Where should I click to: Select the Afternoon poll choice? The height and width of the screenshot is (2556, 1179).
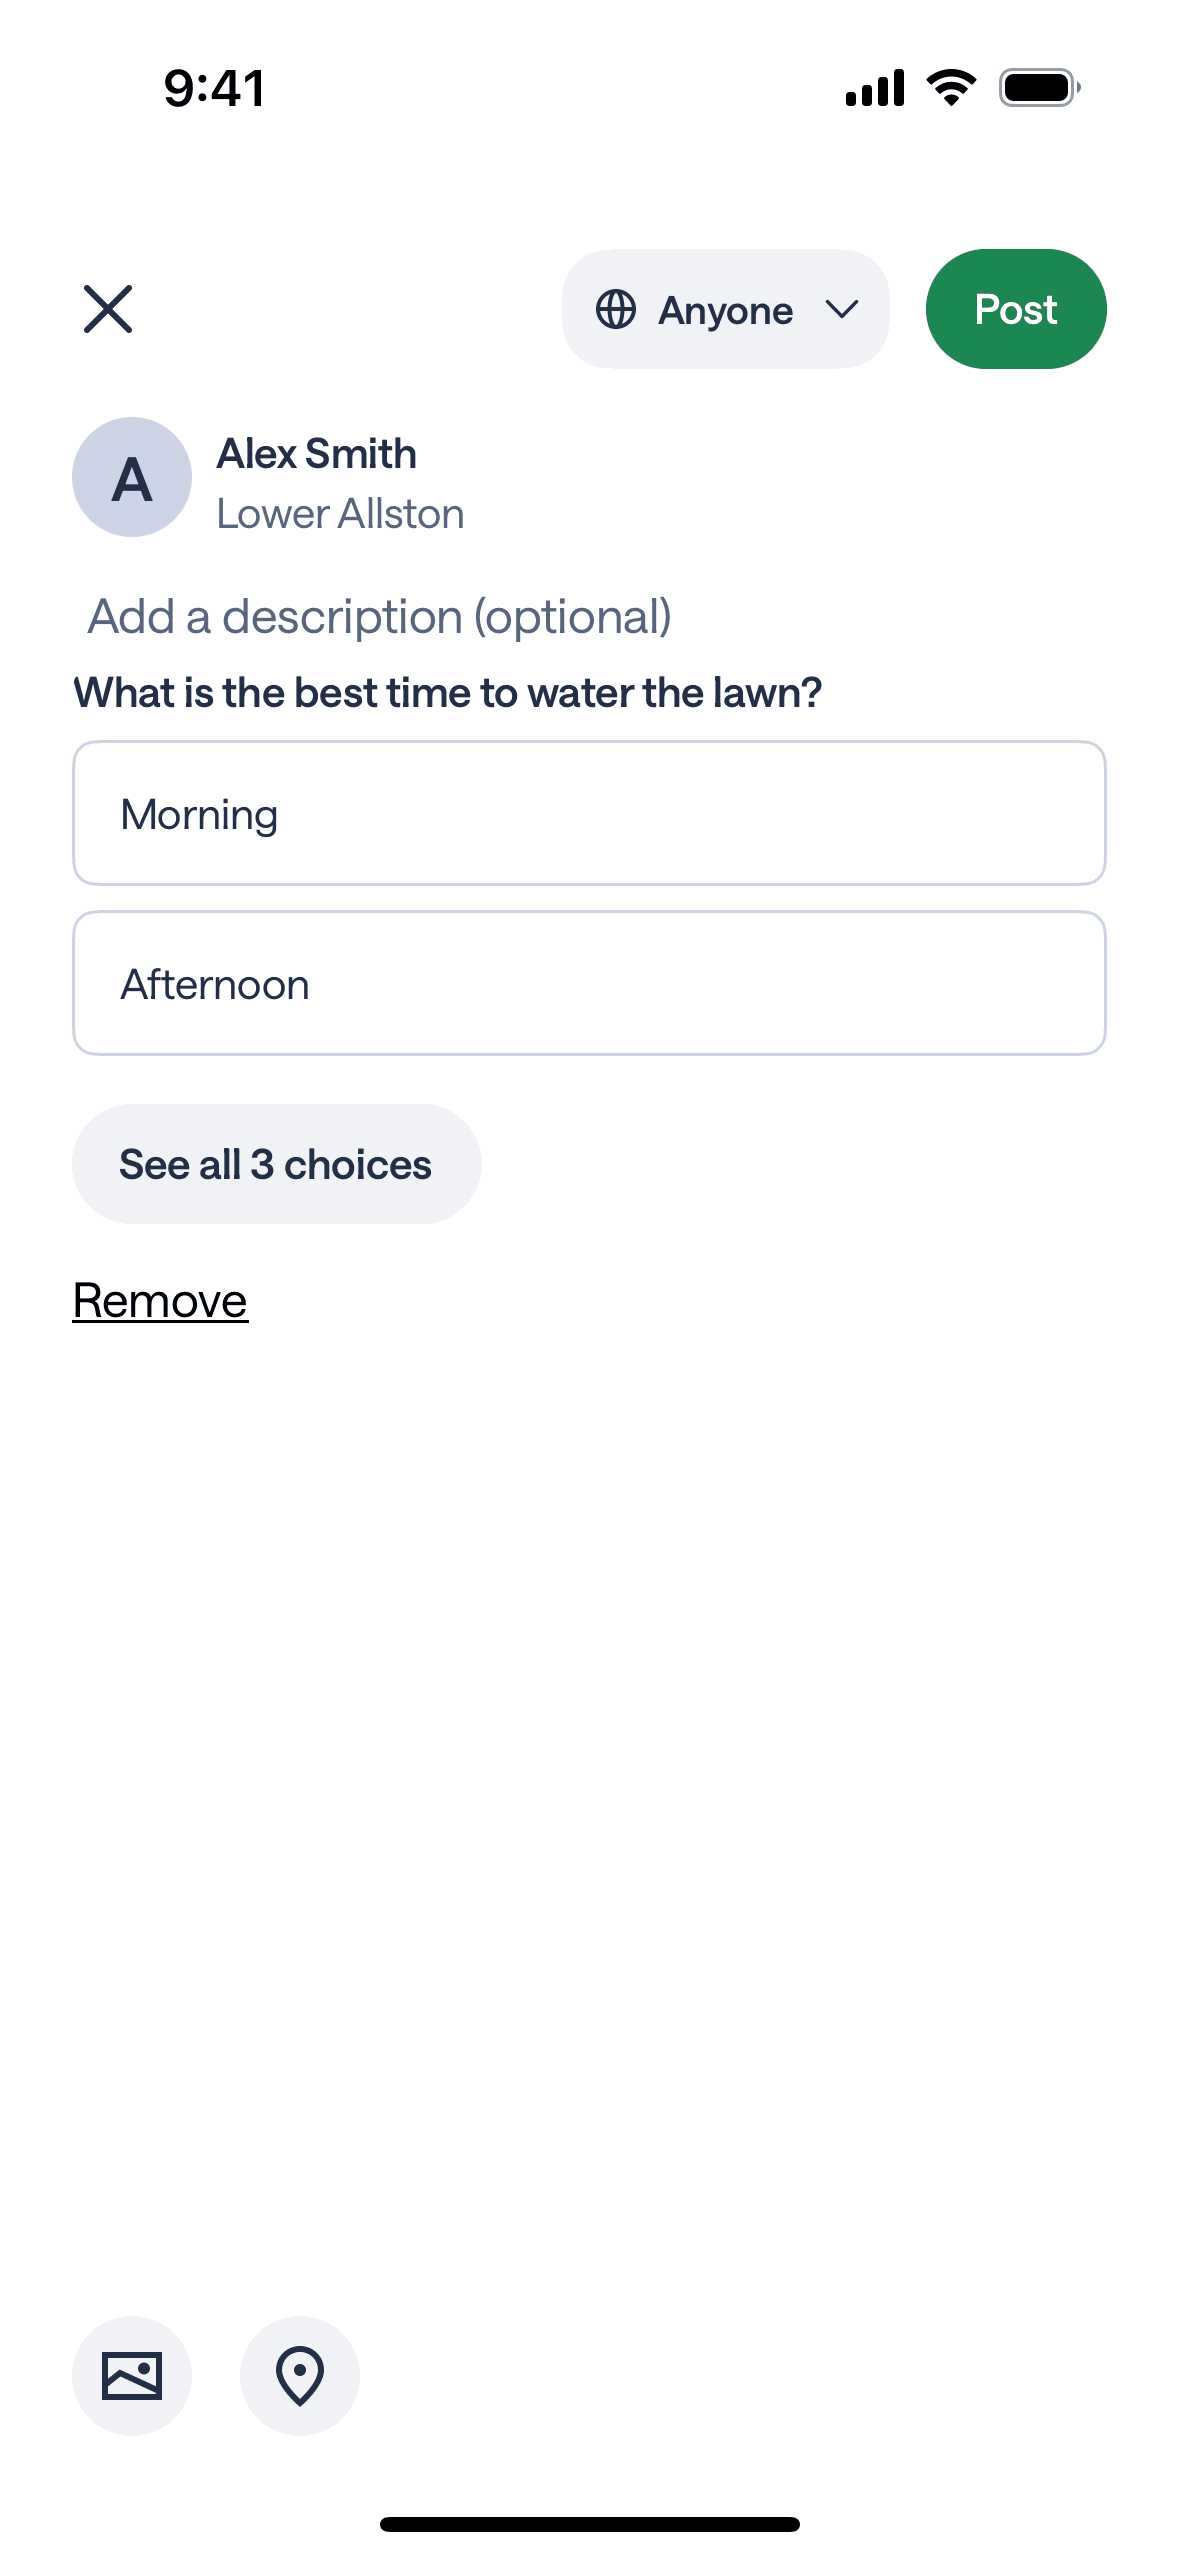(589, 983)
